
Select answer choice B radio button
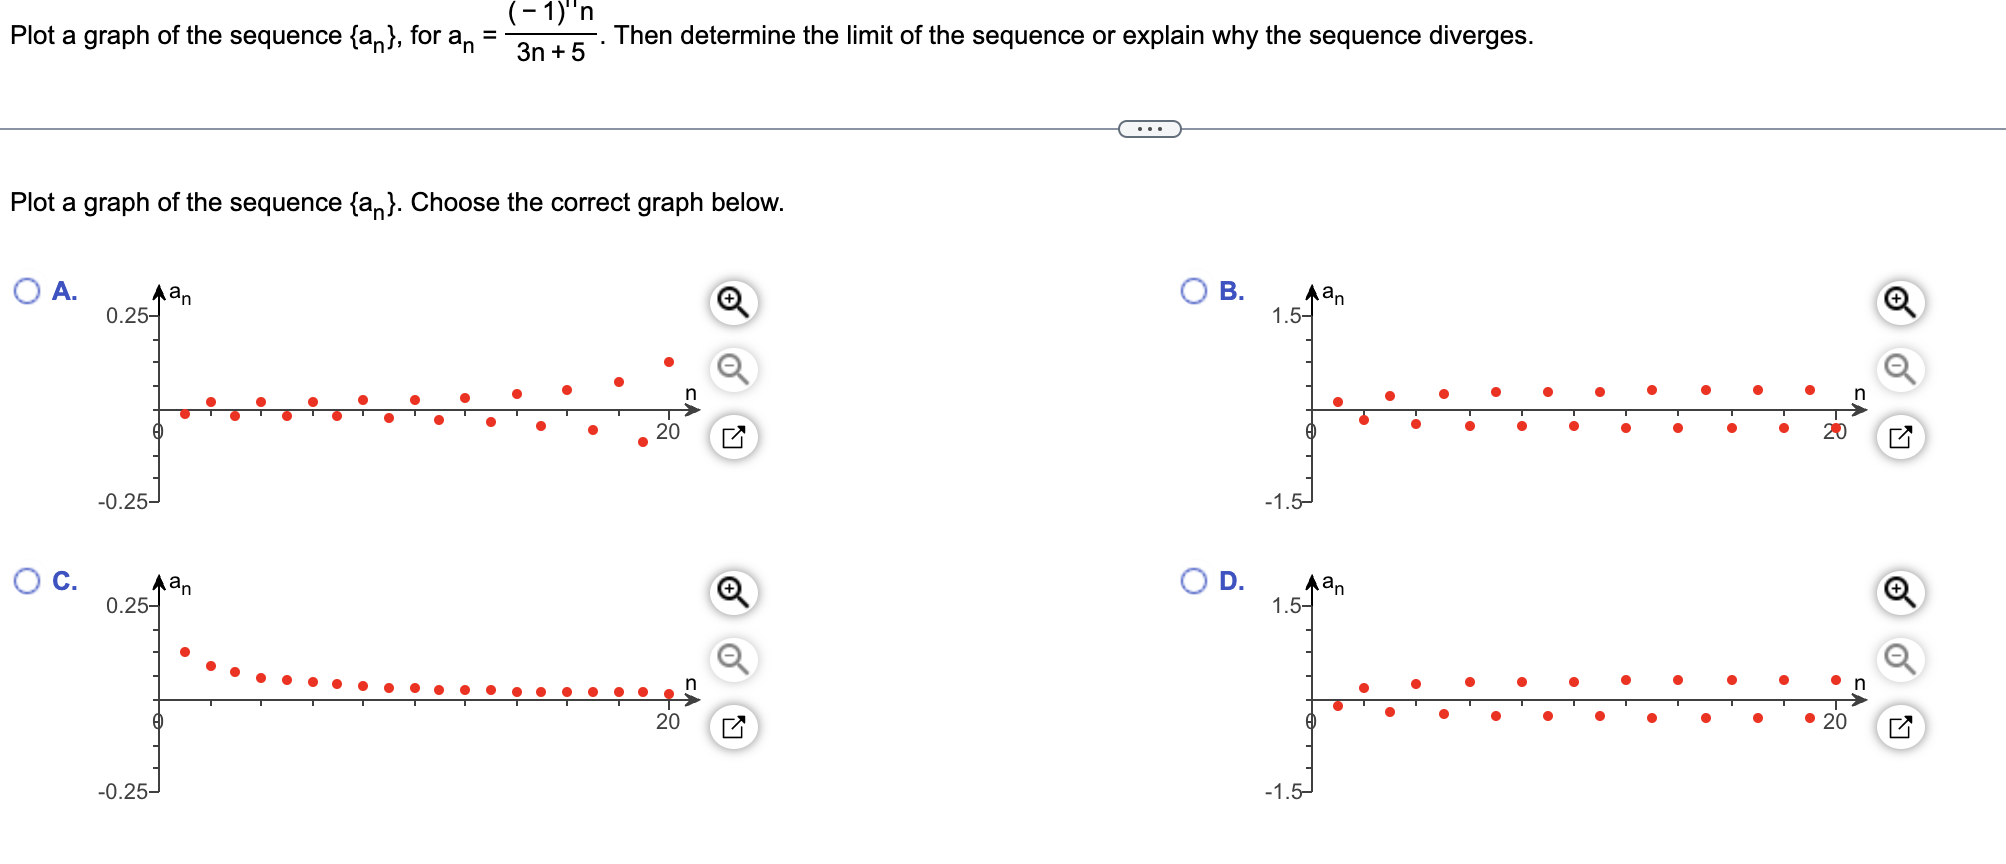coord(1192,291)
